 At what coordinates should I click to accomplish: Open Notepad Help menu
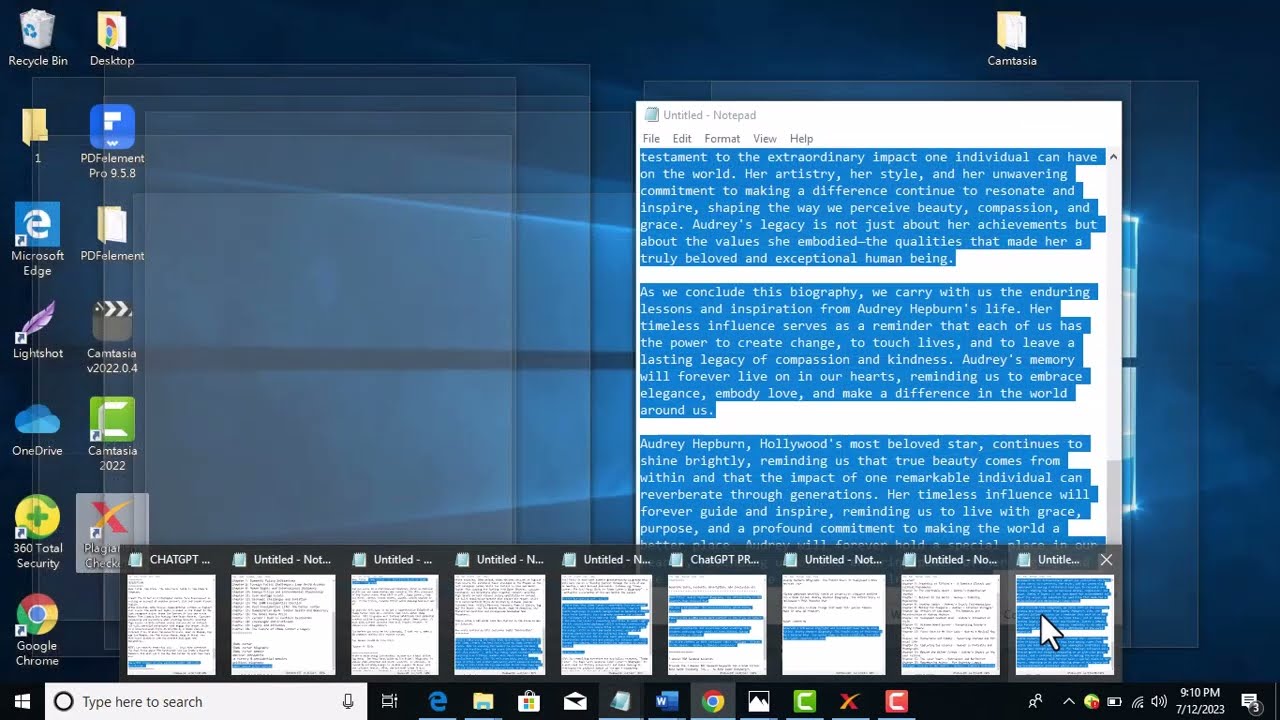(x=801, y=139)
